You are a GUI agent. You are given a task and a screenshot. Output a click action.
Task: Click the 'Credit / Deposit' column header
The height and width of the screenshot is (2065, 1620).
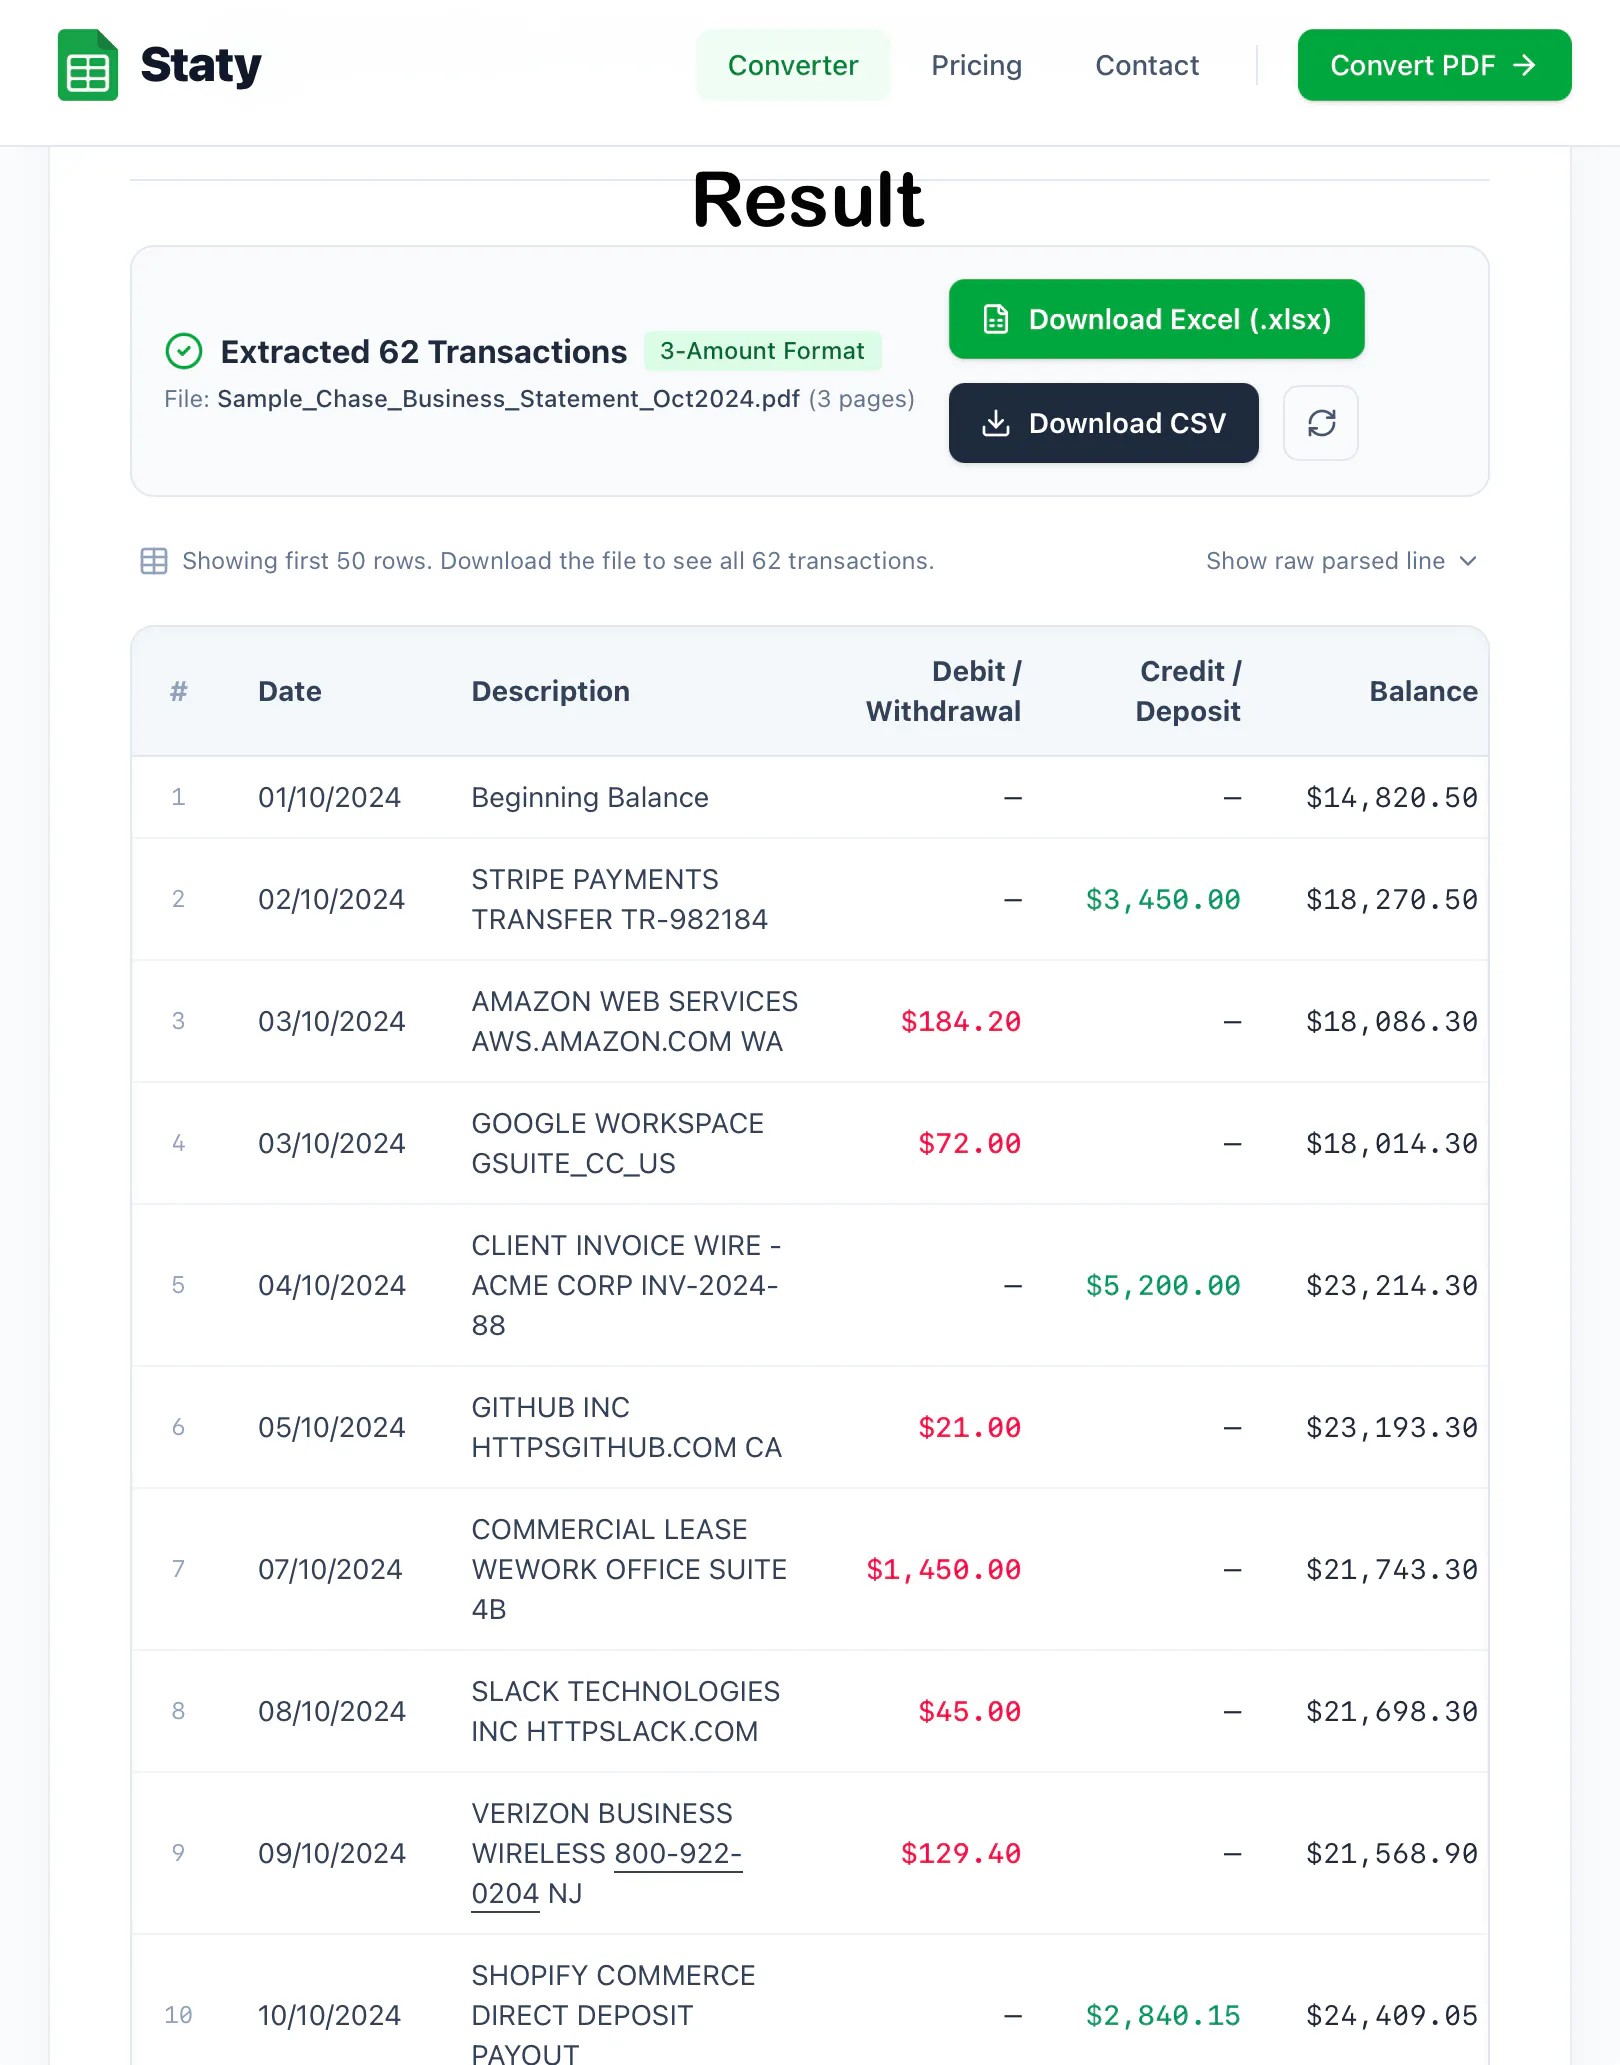(1188, 691)
